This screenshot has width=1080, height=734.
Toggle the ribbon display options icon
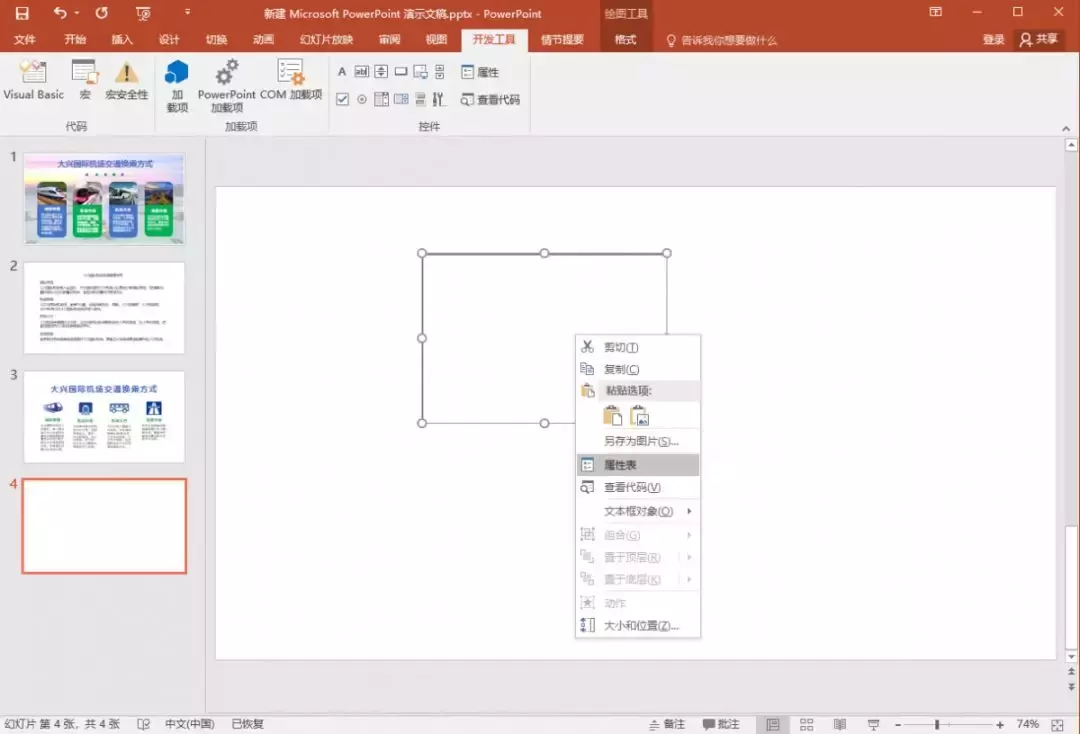(x=935, y=12)
